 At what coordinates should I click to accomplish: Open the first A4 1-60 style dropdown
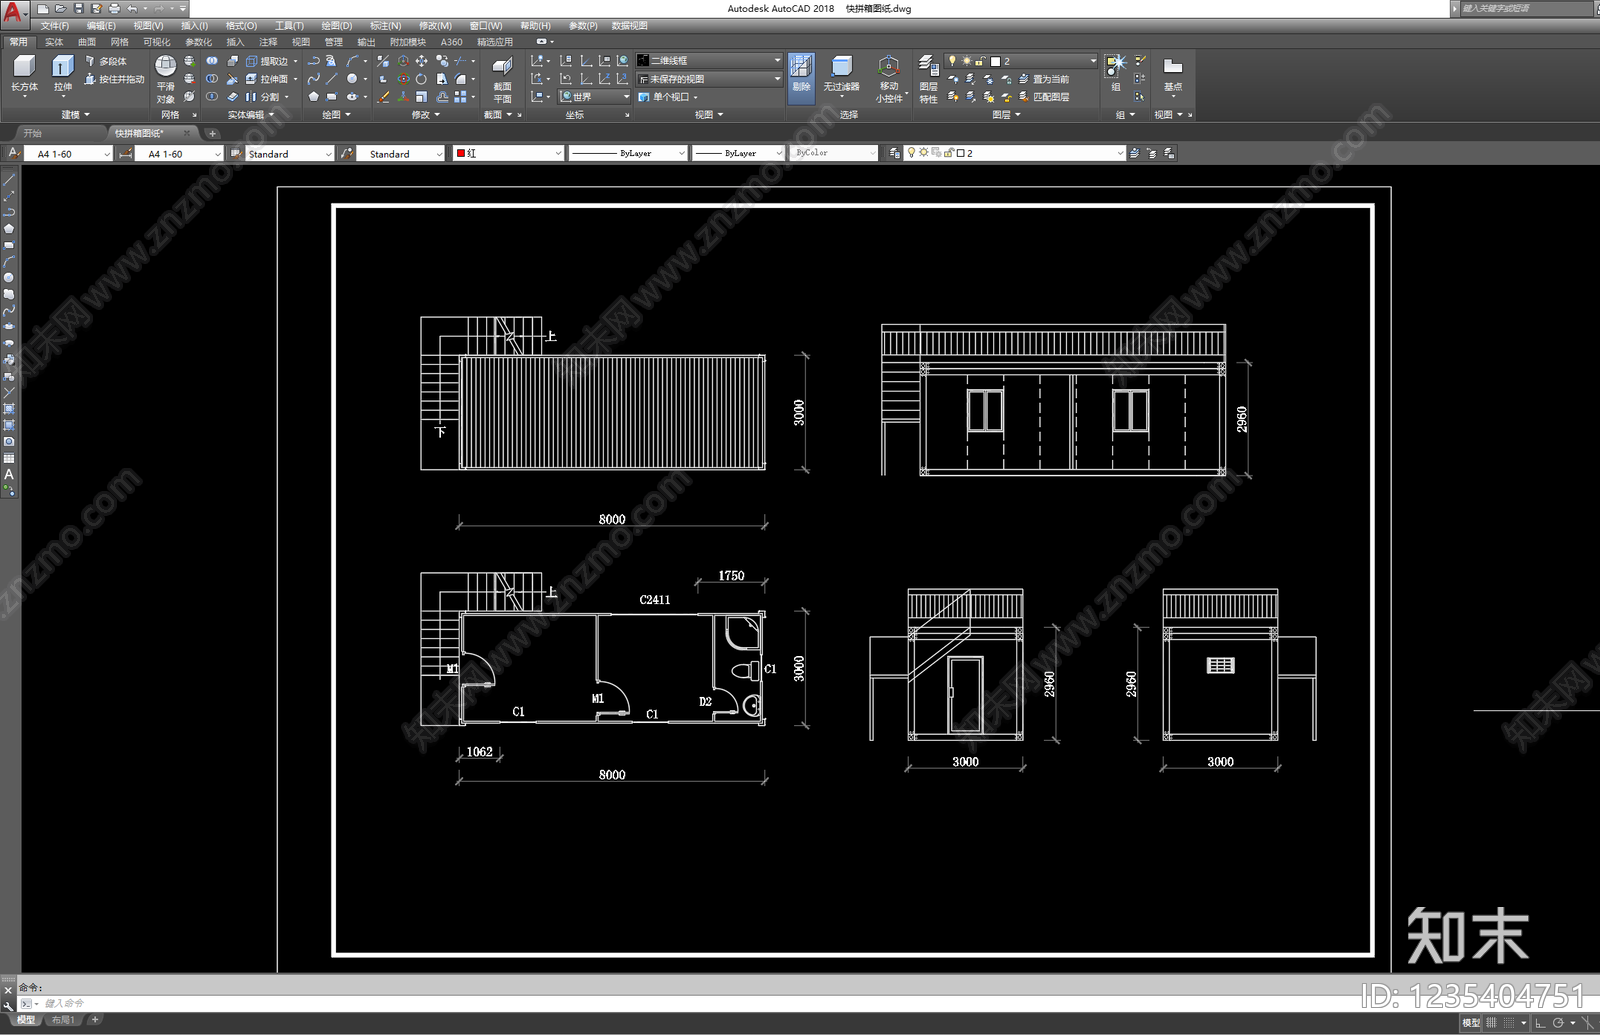click(68, 154)
